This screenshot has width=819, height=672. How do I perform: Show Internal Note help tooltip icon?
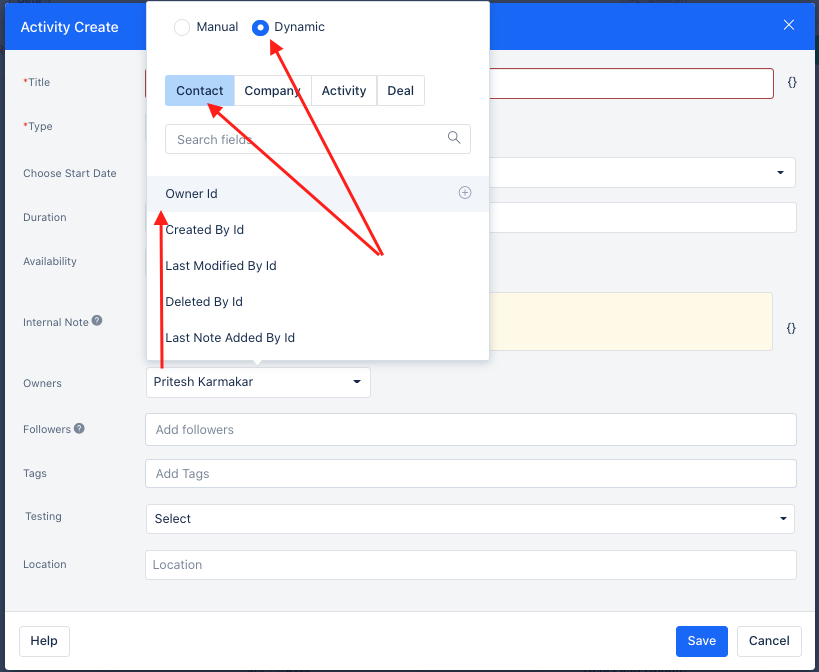pyautogui.click(x=97, y=321)
